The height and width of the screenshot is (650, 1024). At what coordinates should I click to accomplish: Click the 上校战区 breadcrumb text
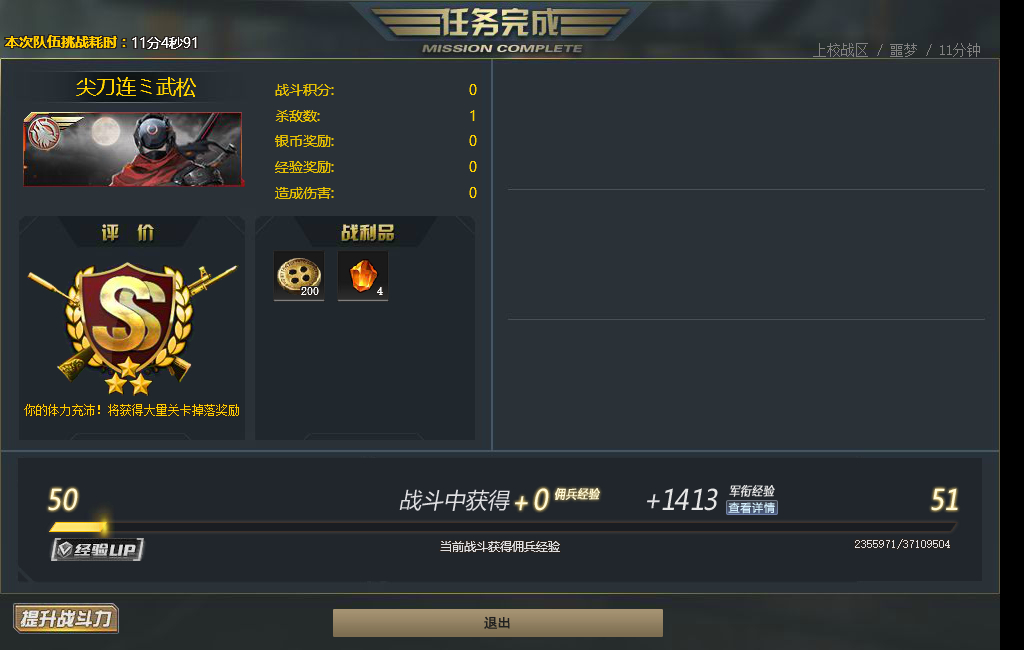(840, 50)
